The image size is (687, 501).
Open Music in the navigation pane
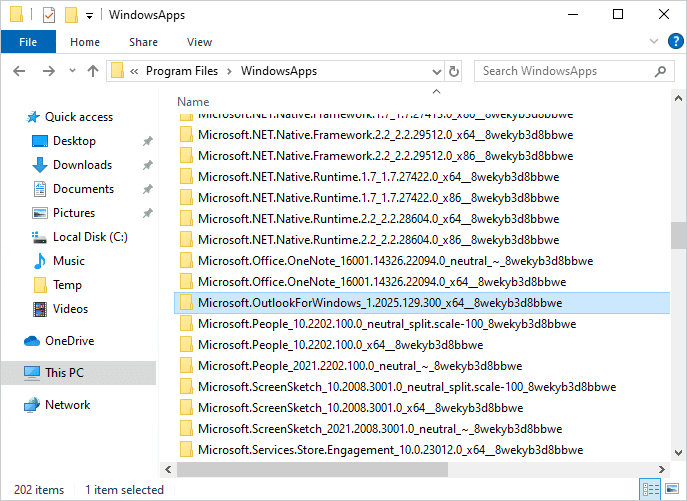click(x=69, y=261)
